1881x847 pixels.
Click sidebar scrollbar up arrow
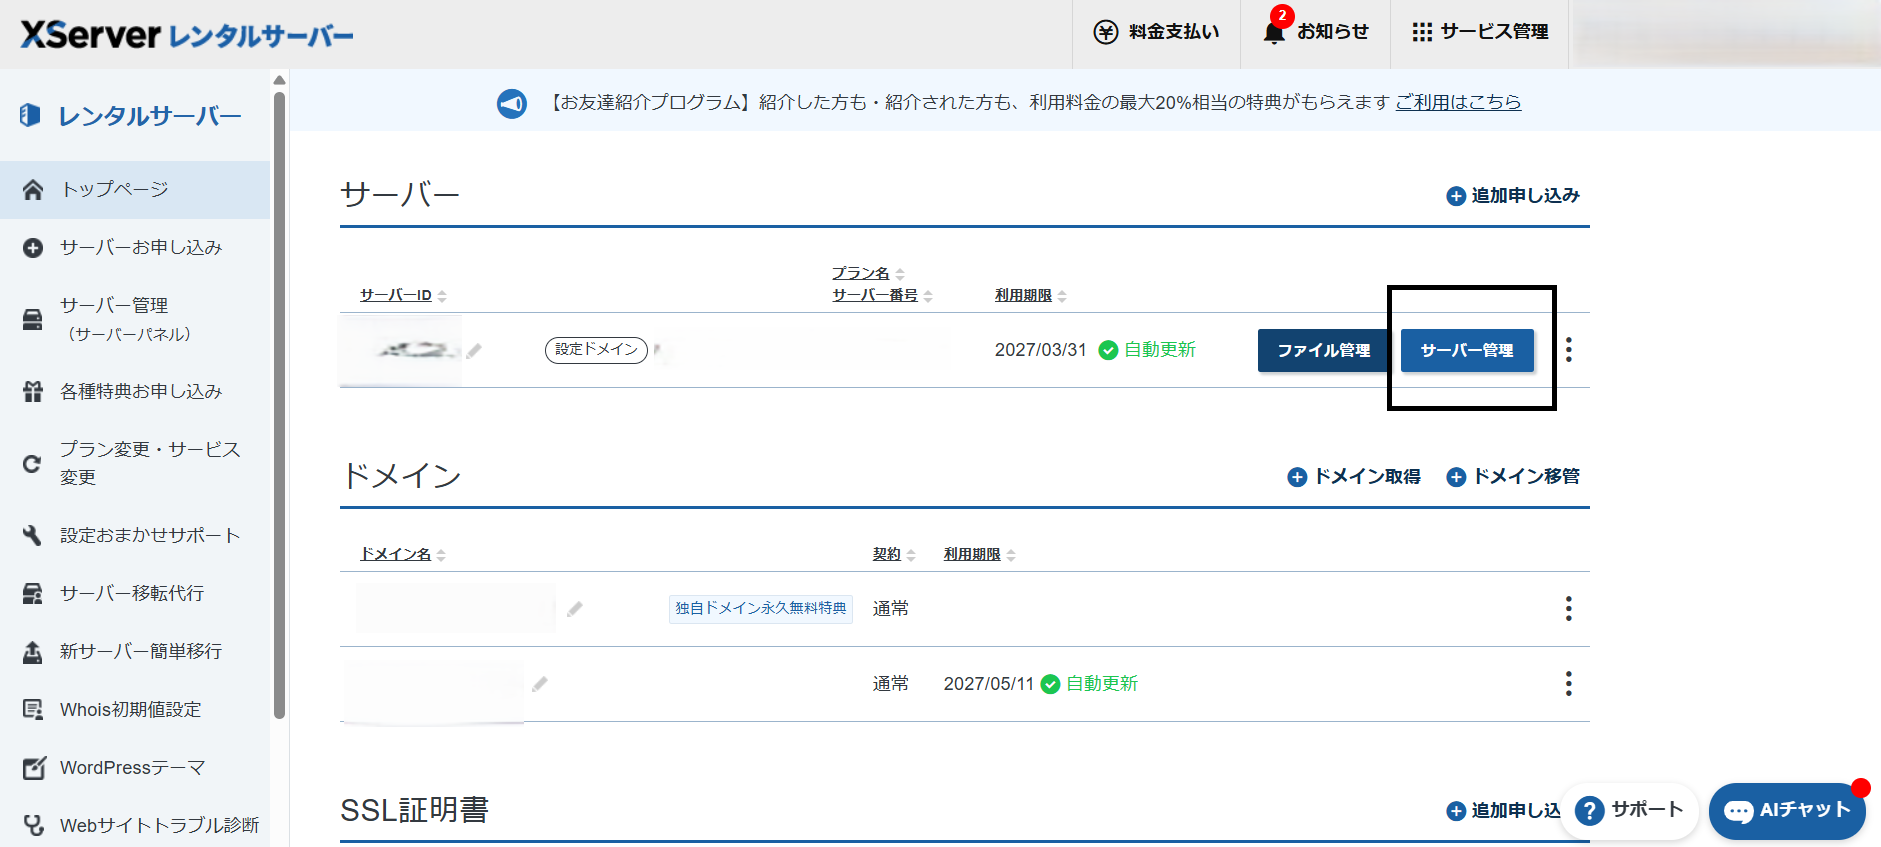coord(280,80)
